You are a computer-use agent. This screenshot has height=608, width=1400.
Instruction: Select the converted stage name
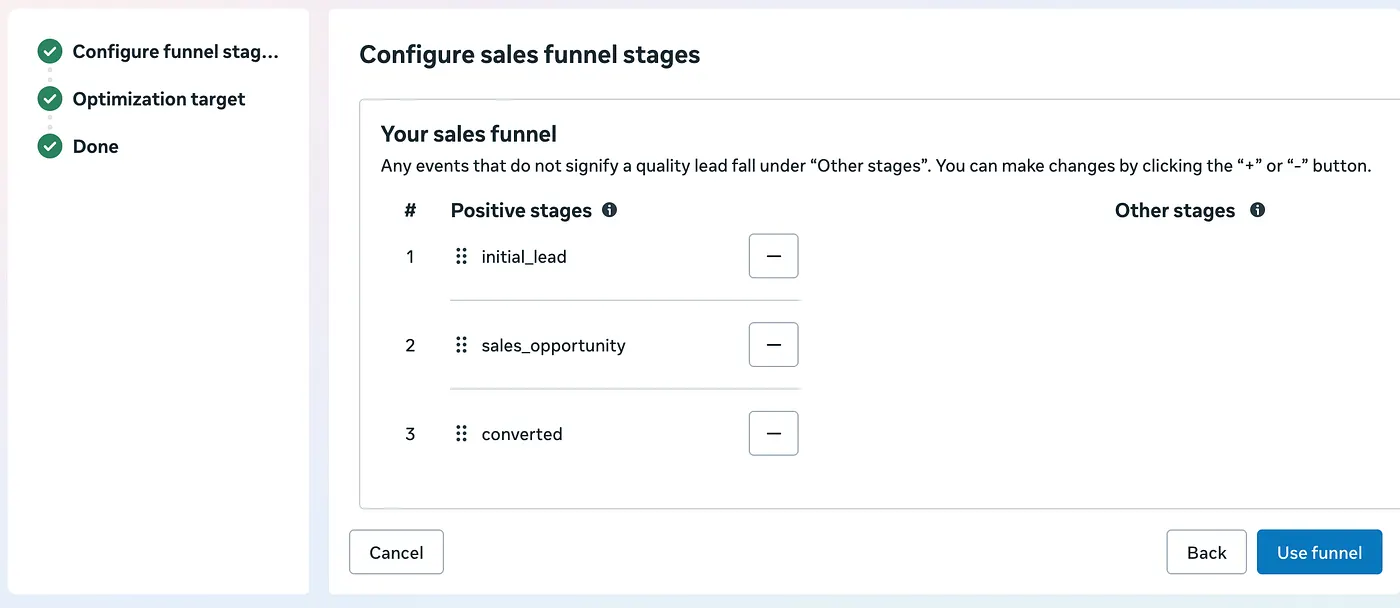[x=522, y=434]
